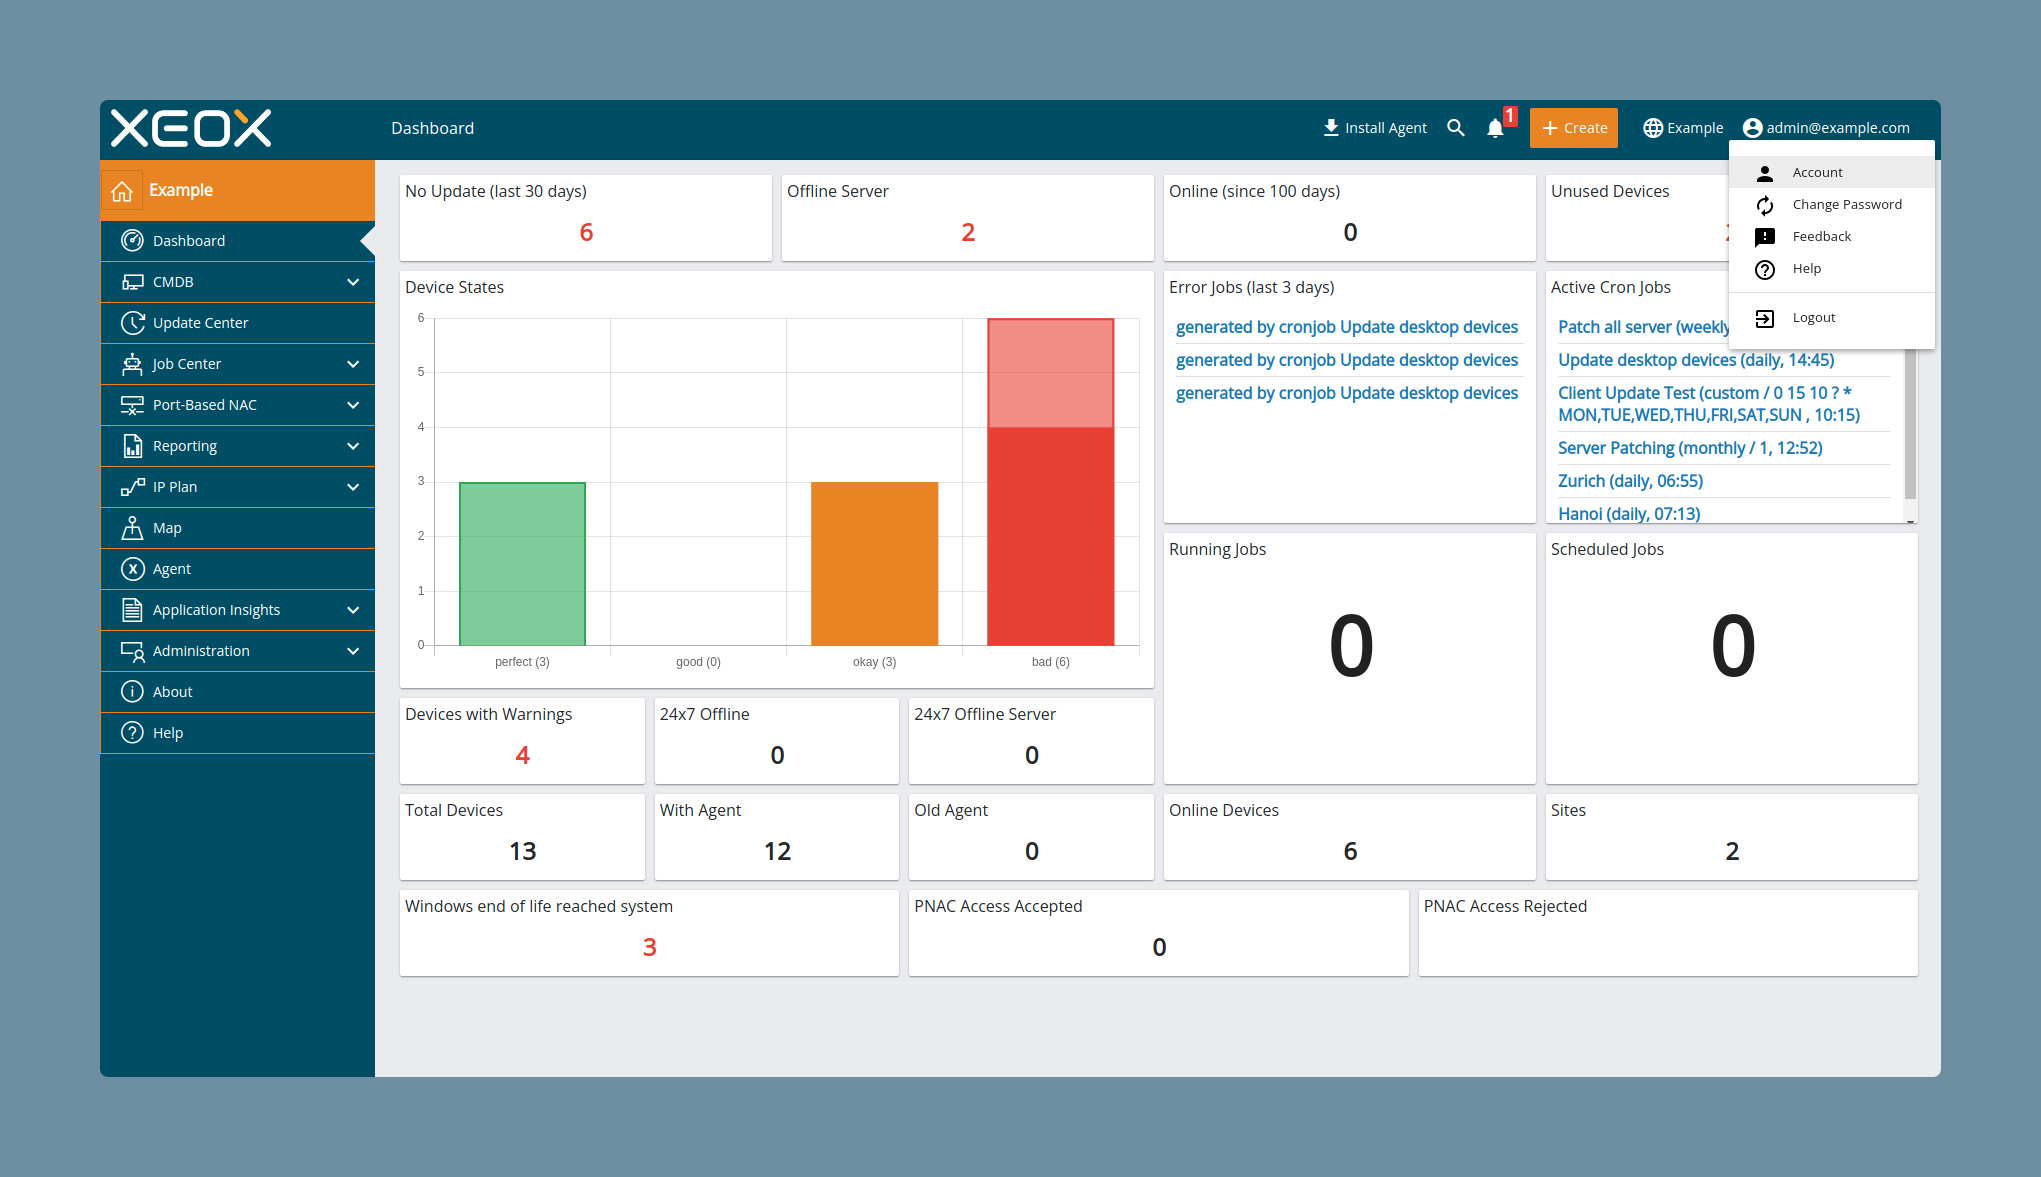Click the Install Agent download icon

1331,128
